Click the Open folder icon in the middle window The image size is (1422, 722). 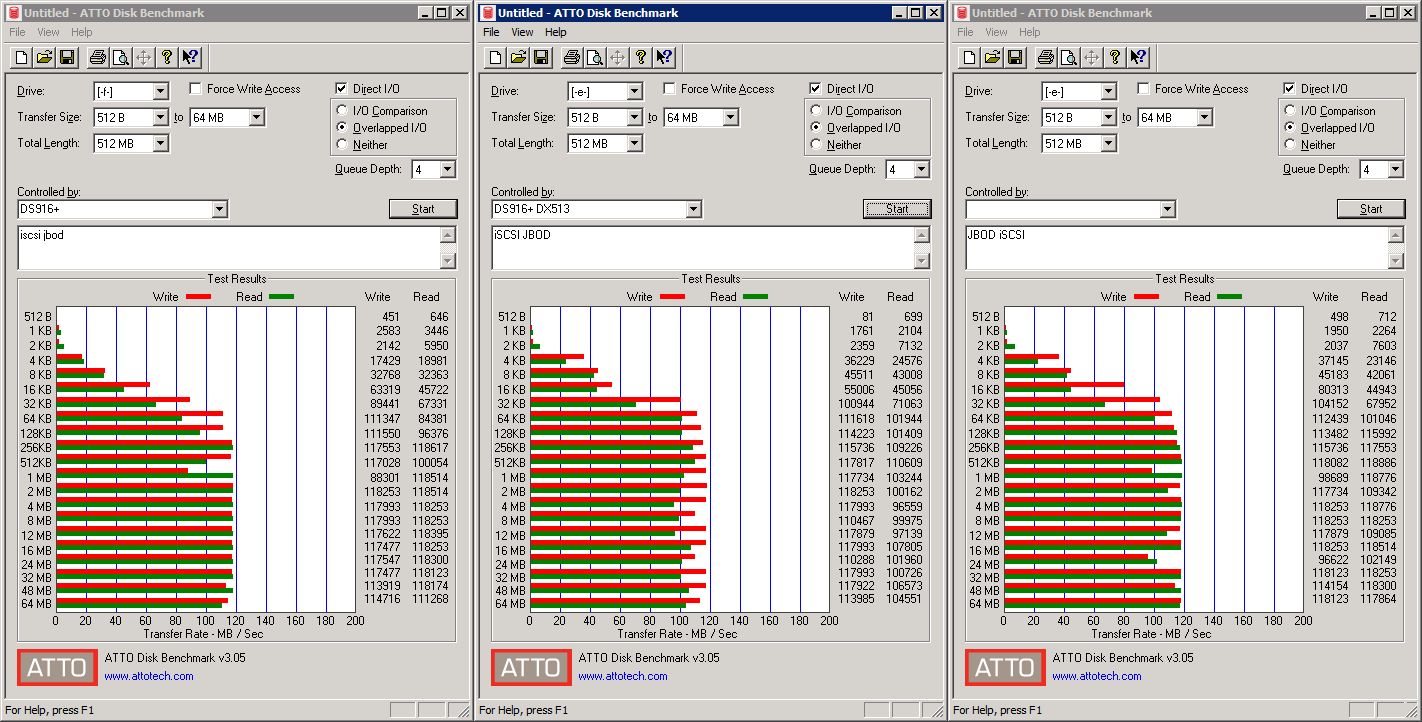[518, 57]
